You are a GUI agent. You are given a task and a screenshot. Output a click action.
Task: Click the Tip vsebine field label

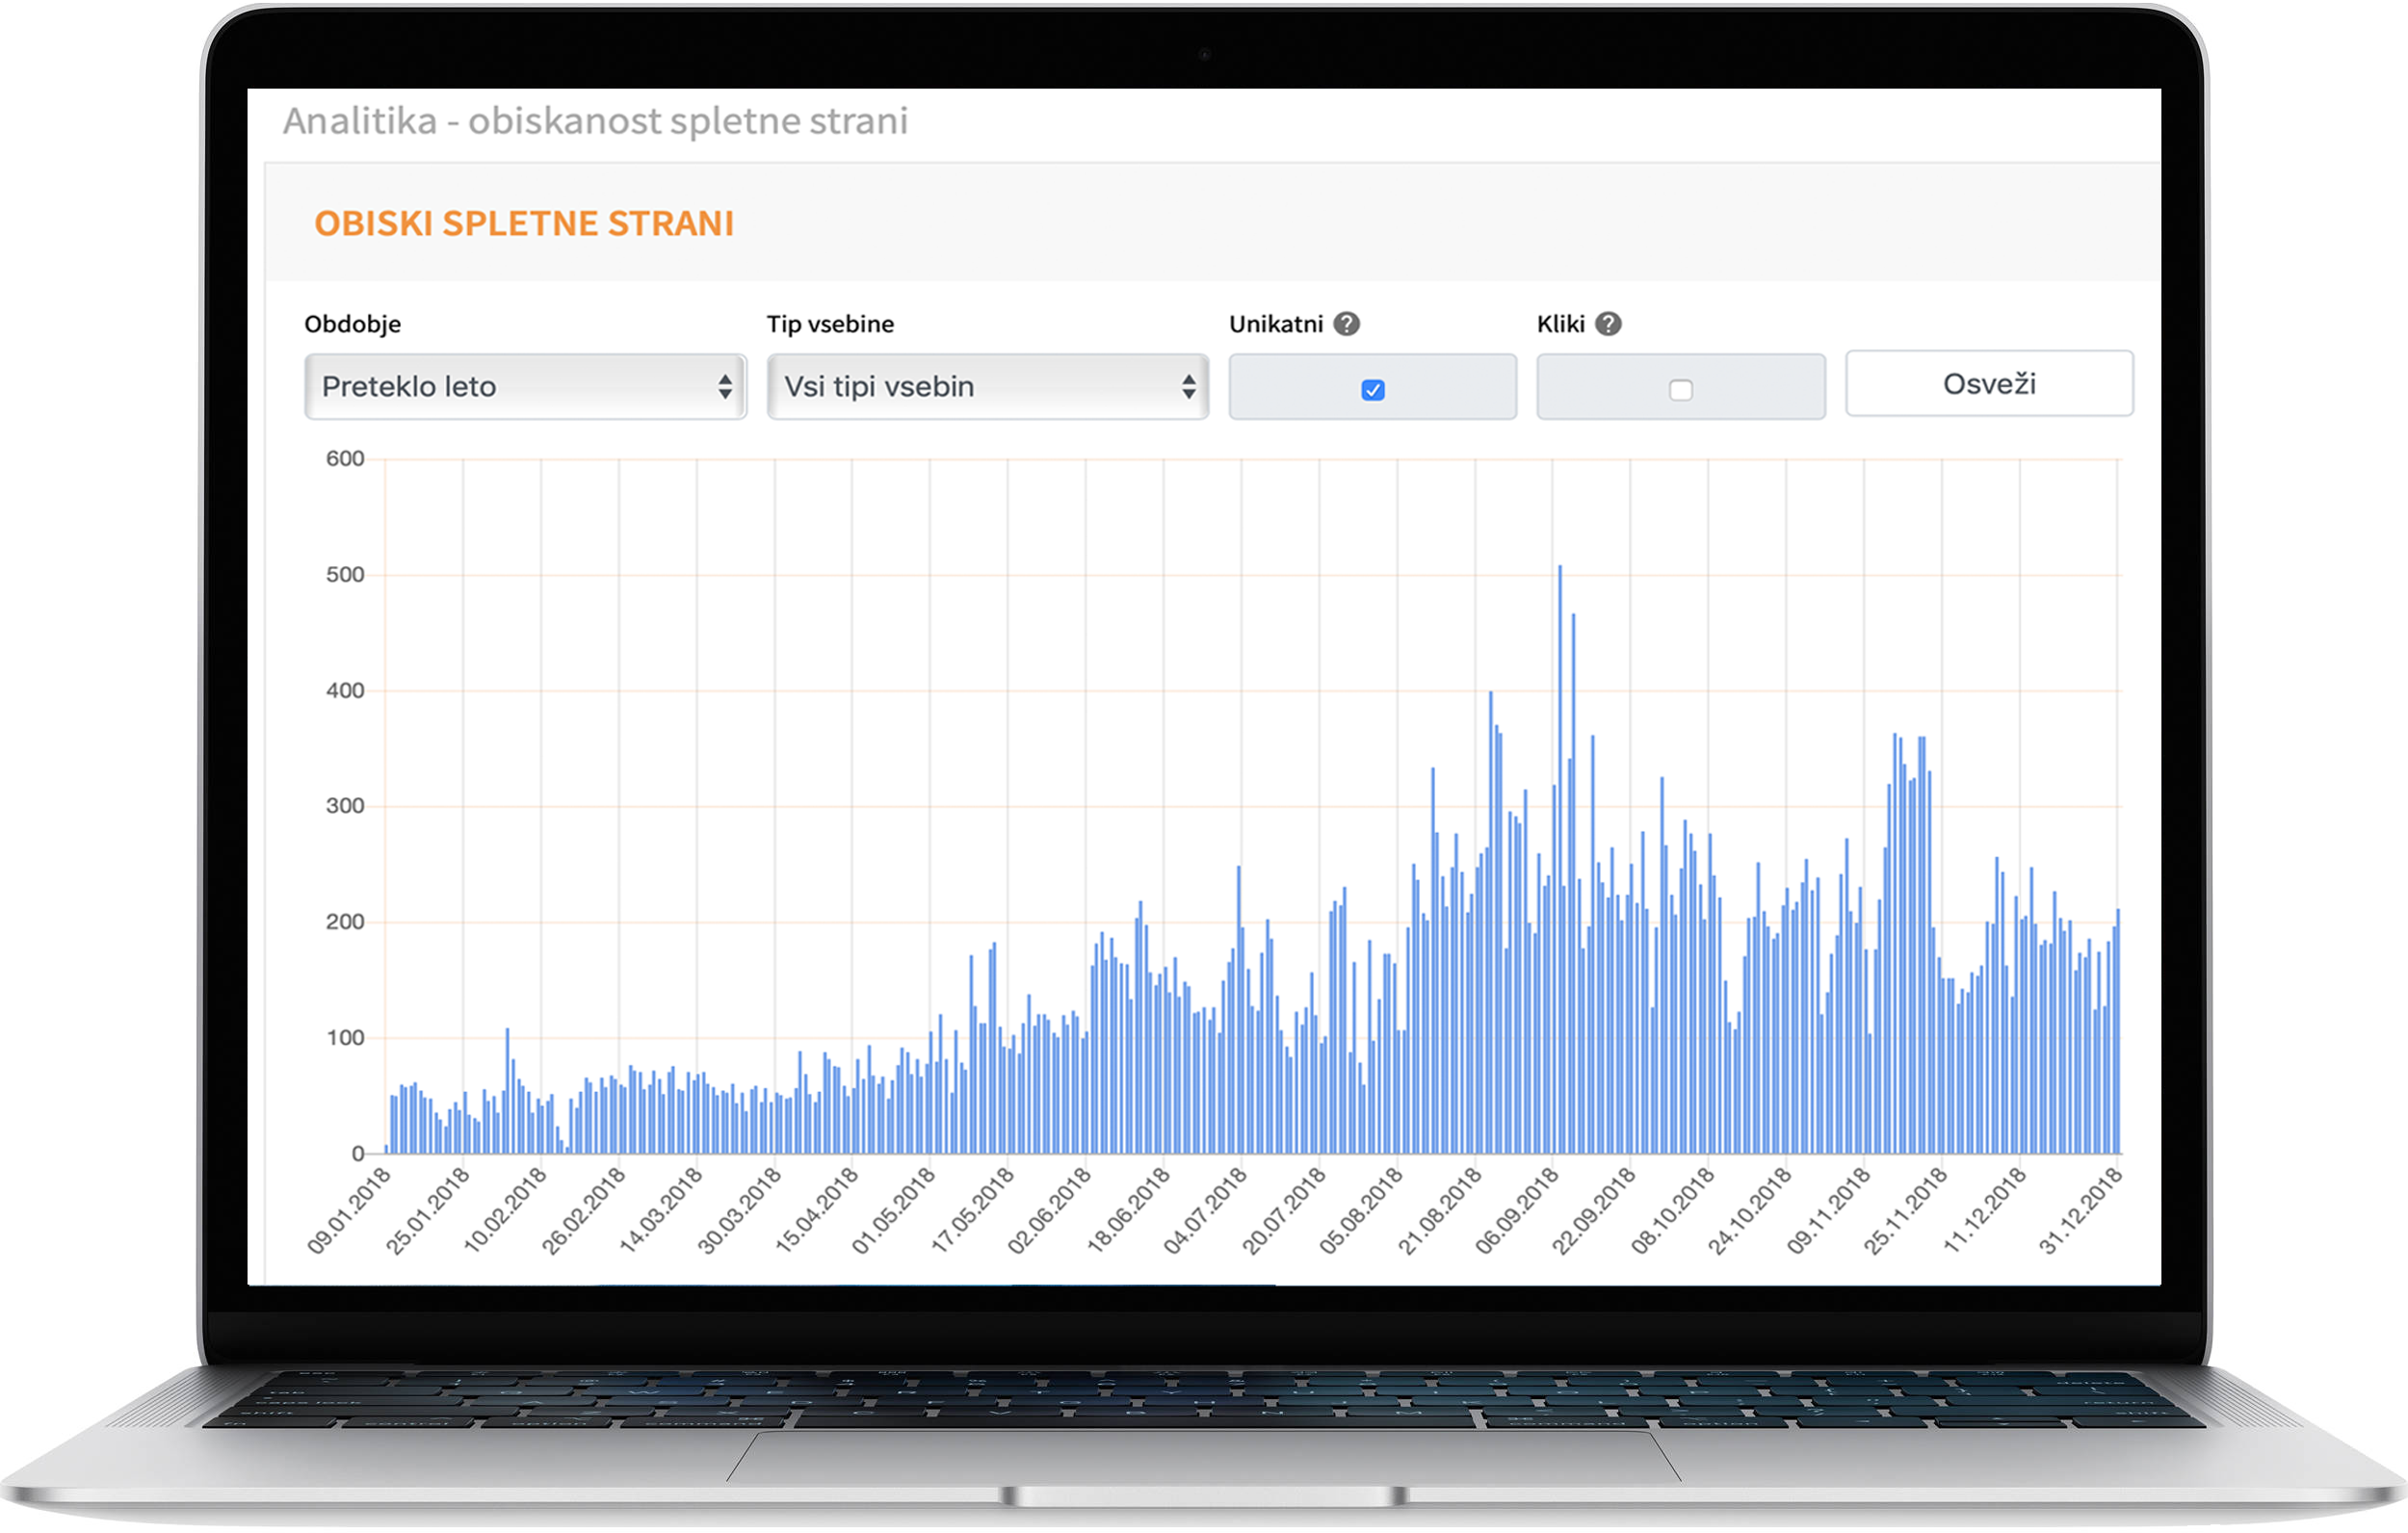click(x=830, y=324)
